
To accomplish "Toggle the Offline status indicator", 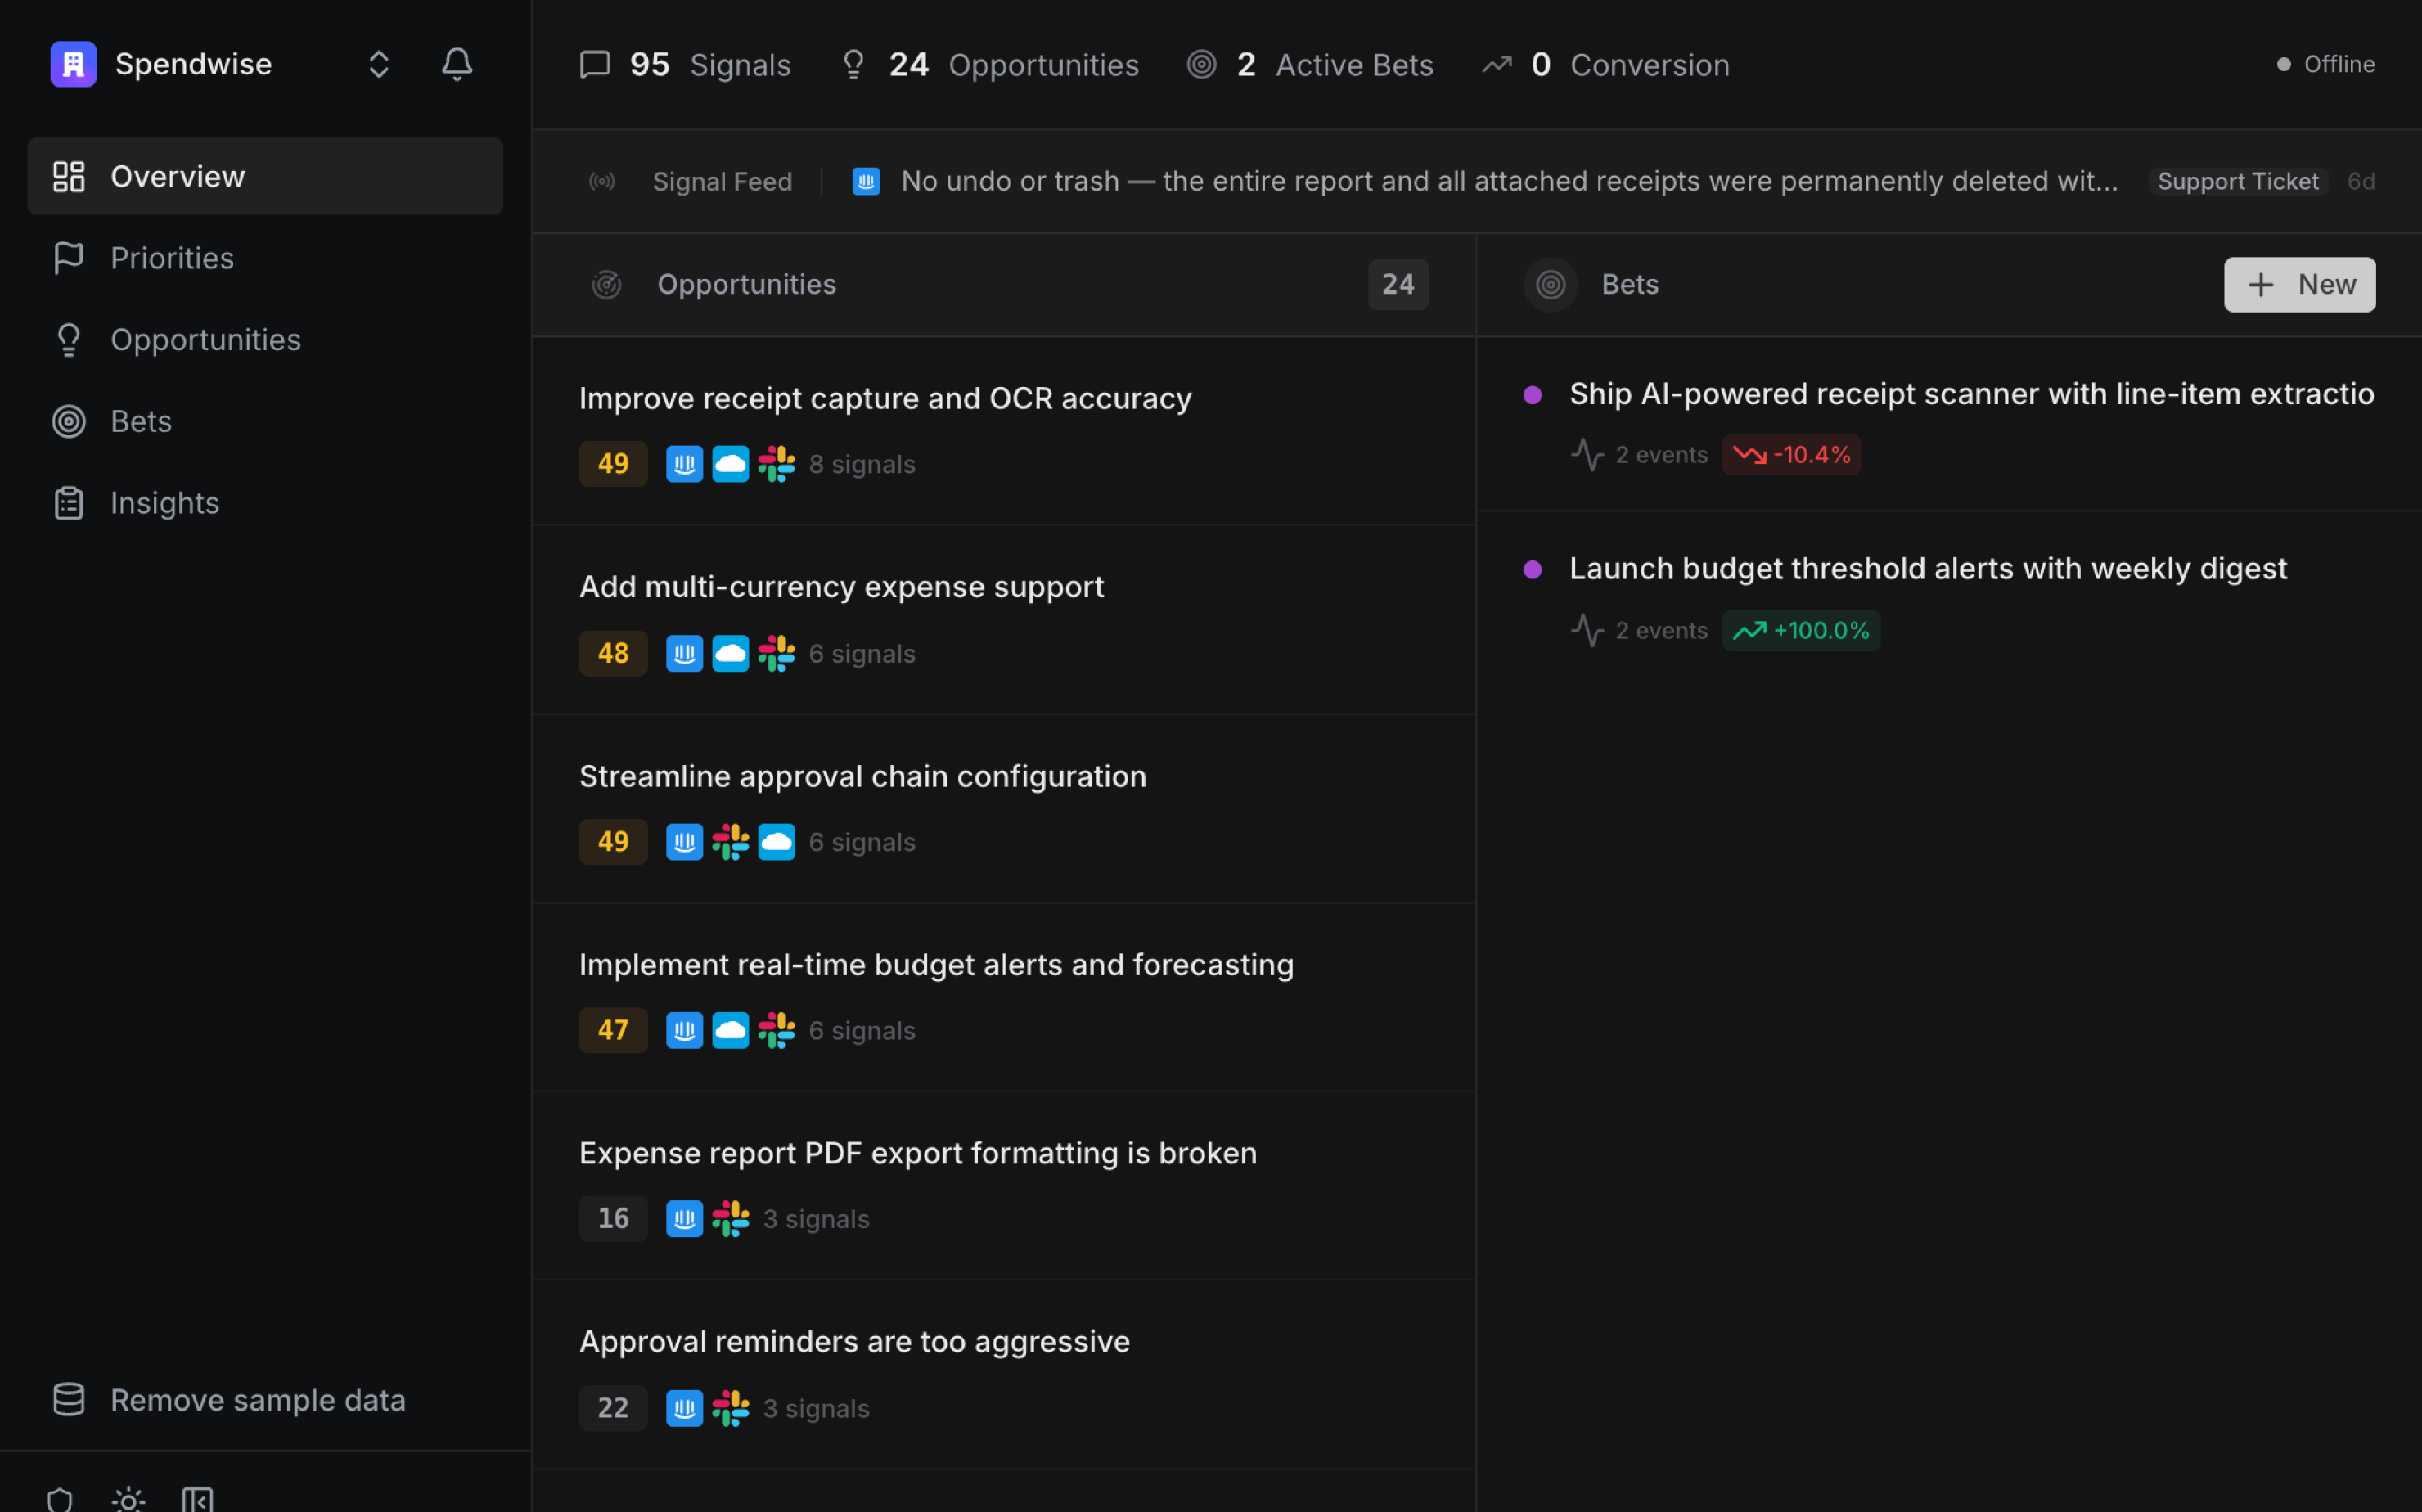I will (x=2325, y=63).
